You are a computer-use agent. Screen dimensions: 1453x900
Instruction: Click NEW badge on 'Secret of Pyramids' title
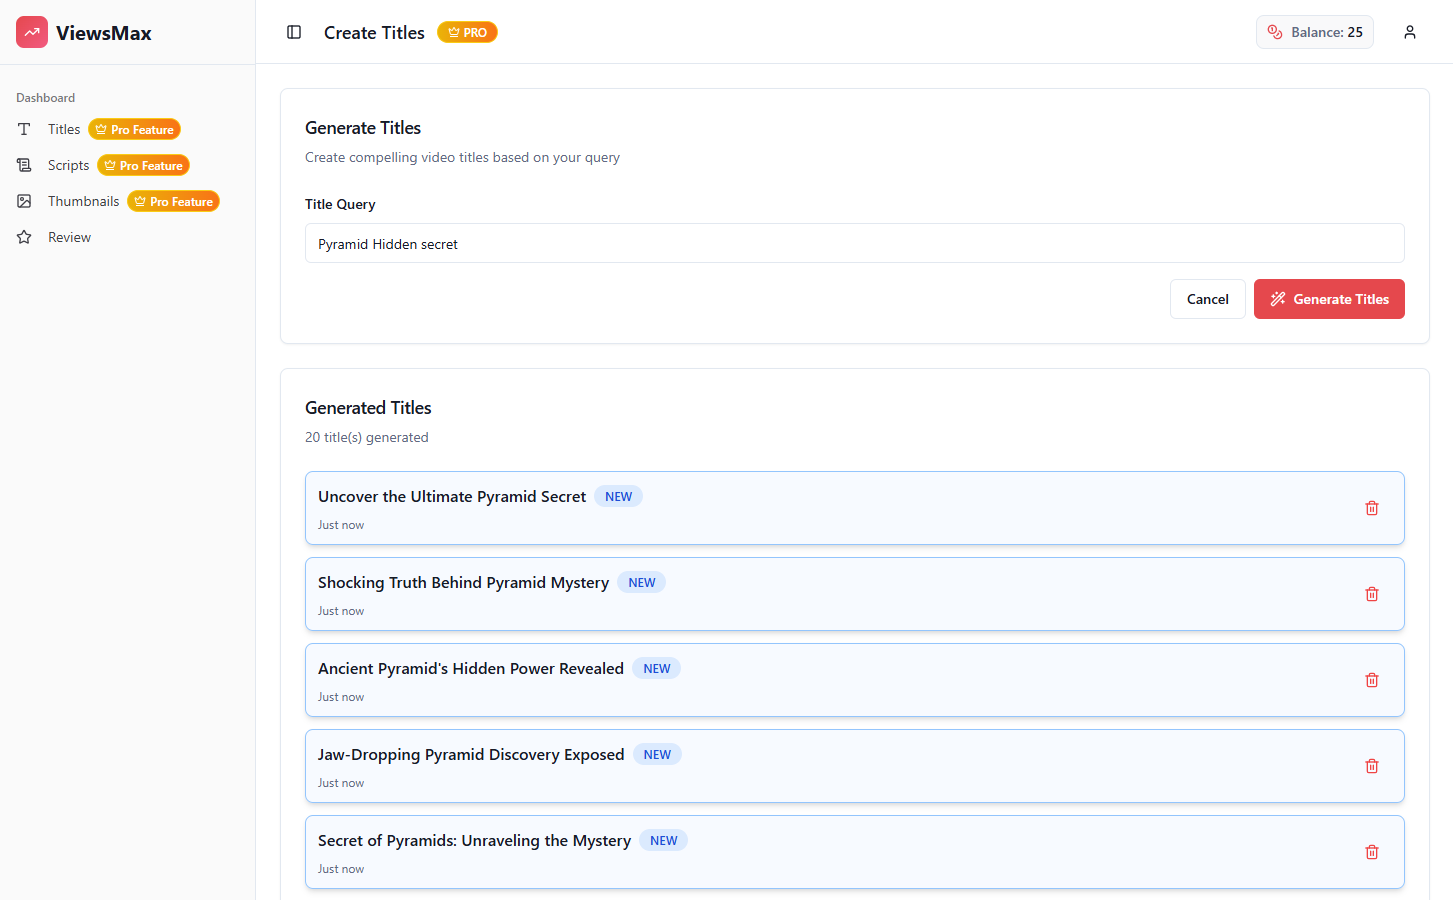[x=664, y=841]
